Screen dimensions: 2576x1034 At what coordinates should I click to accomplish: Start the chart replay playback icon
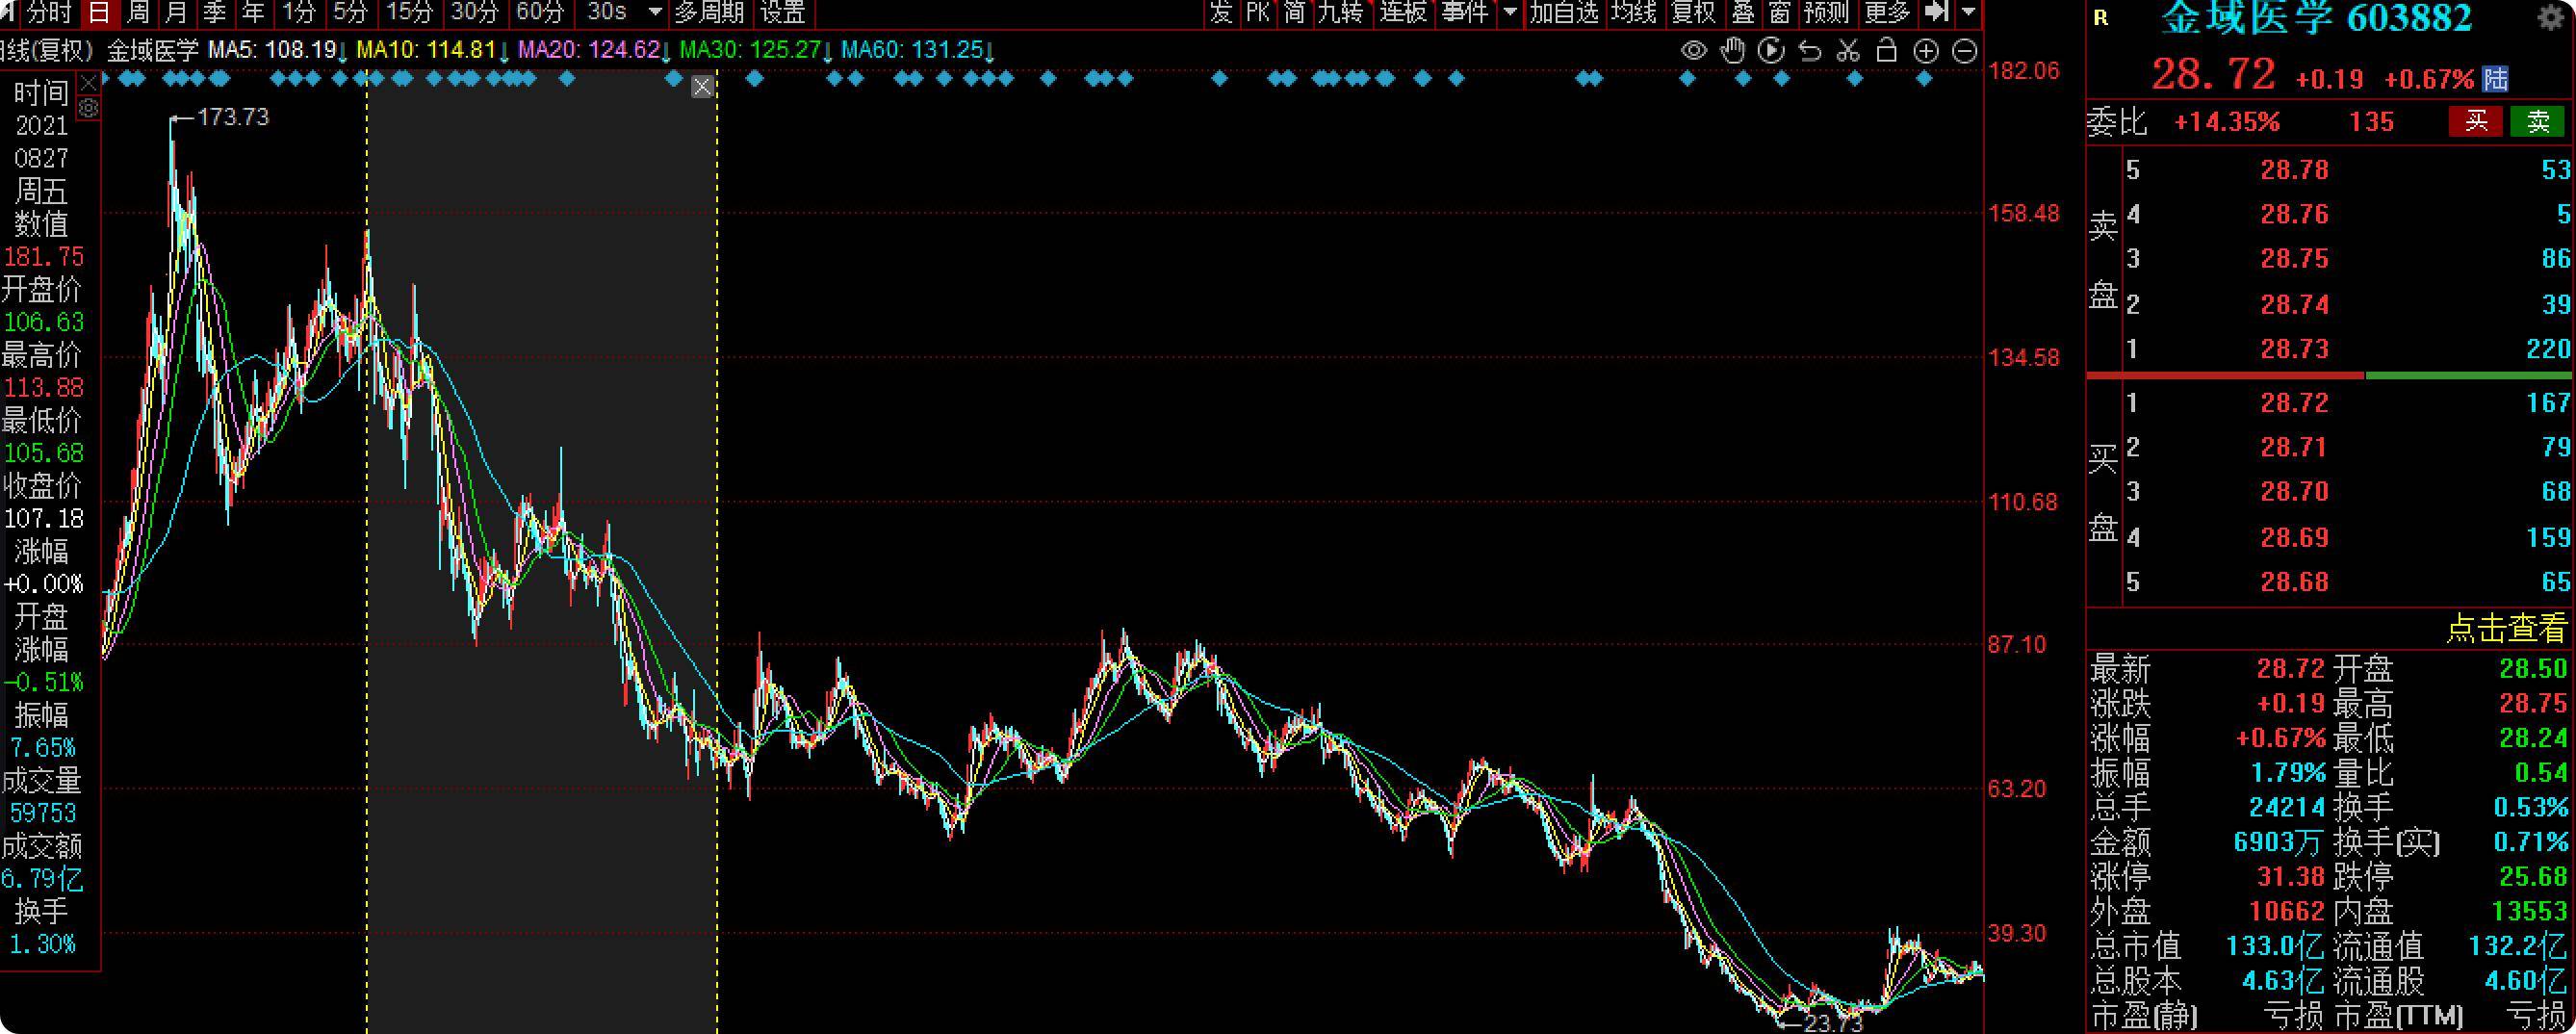tap(1771, 50)
